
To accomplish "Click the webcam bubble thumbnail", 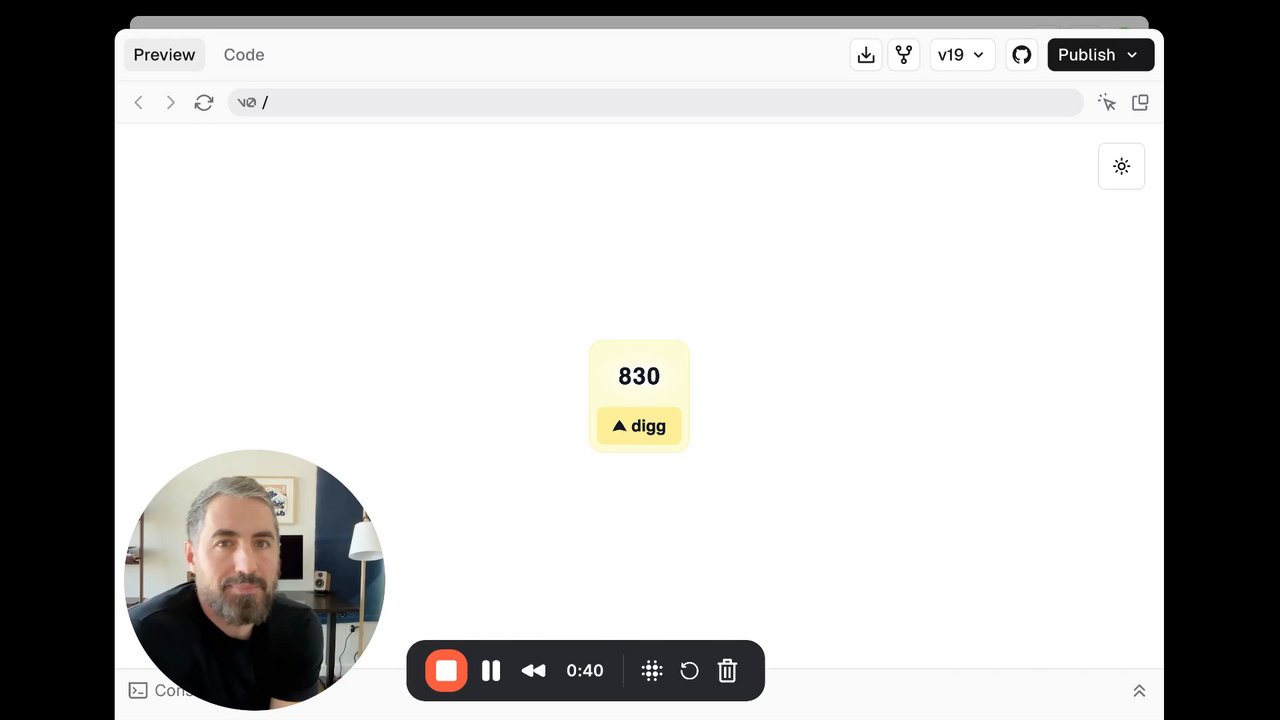I will click(254, 580).
